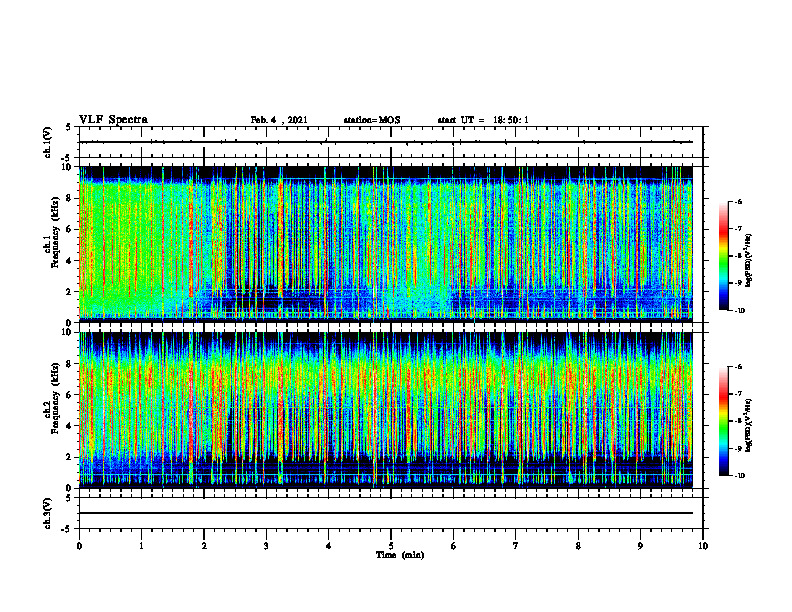Click the "start UT = 18:50:1" text
This screenshot has height=612, width=792.
pyautogui.click(x=483, y=120)
